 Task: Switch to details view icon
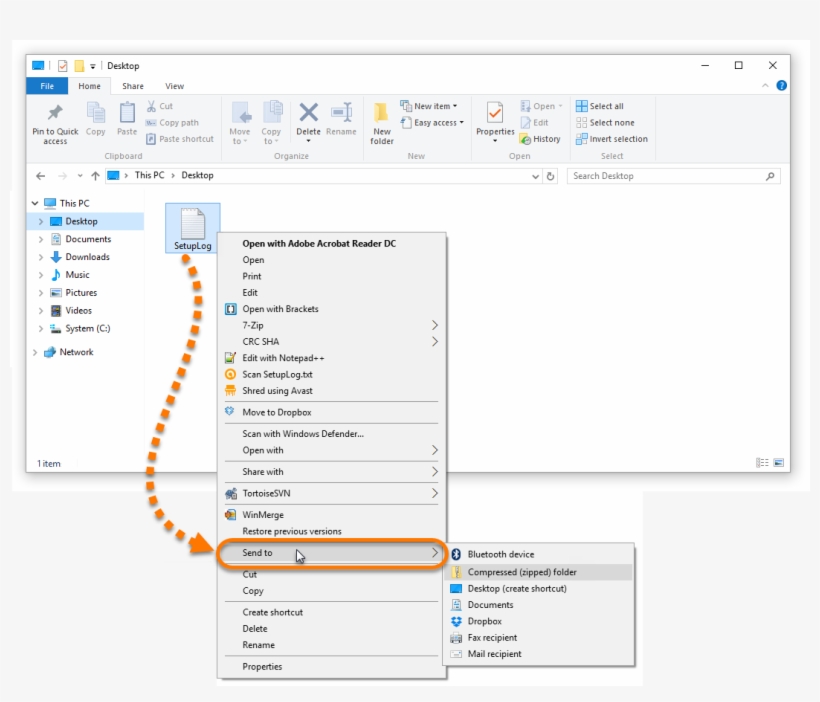(762, 462)
